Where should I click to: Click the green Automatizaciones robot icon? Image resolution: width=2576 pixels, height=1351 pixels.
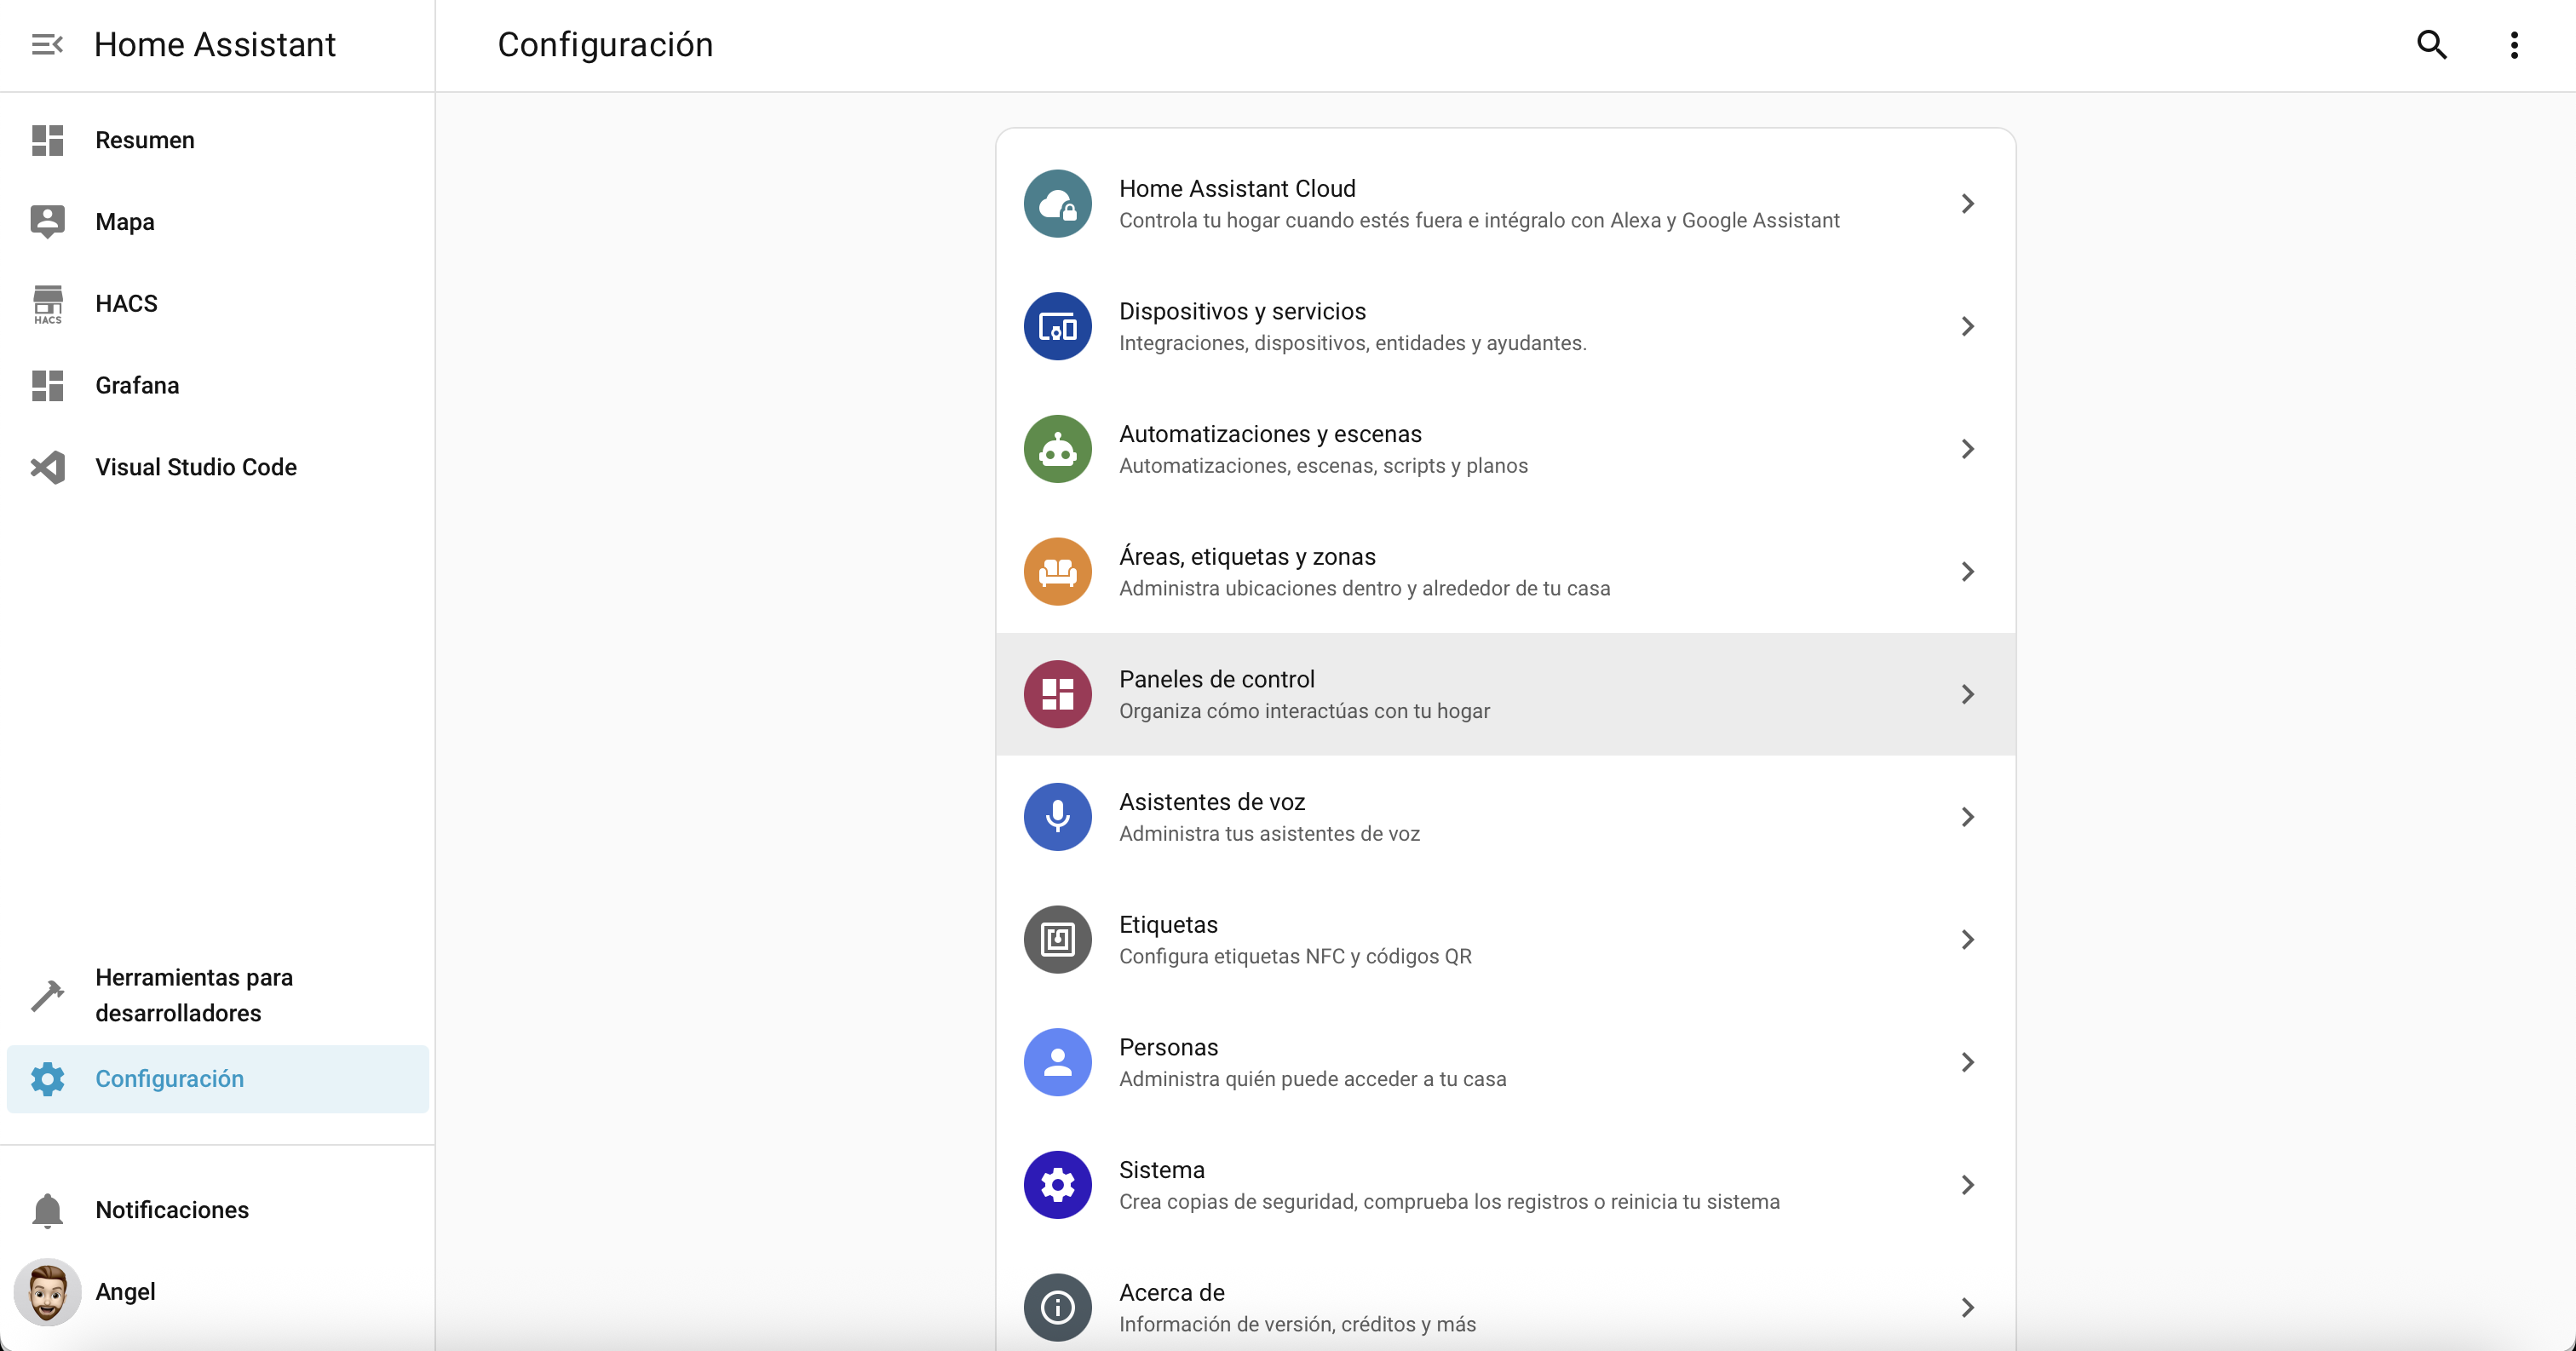point(1057,449)
